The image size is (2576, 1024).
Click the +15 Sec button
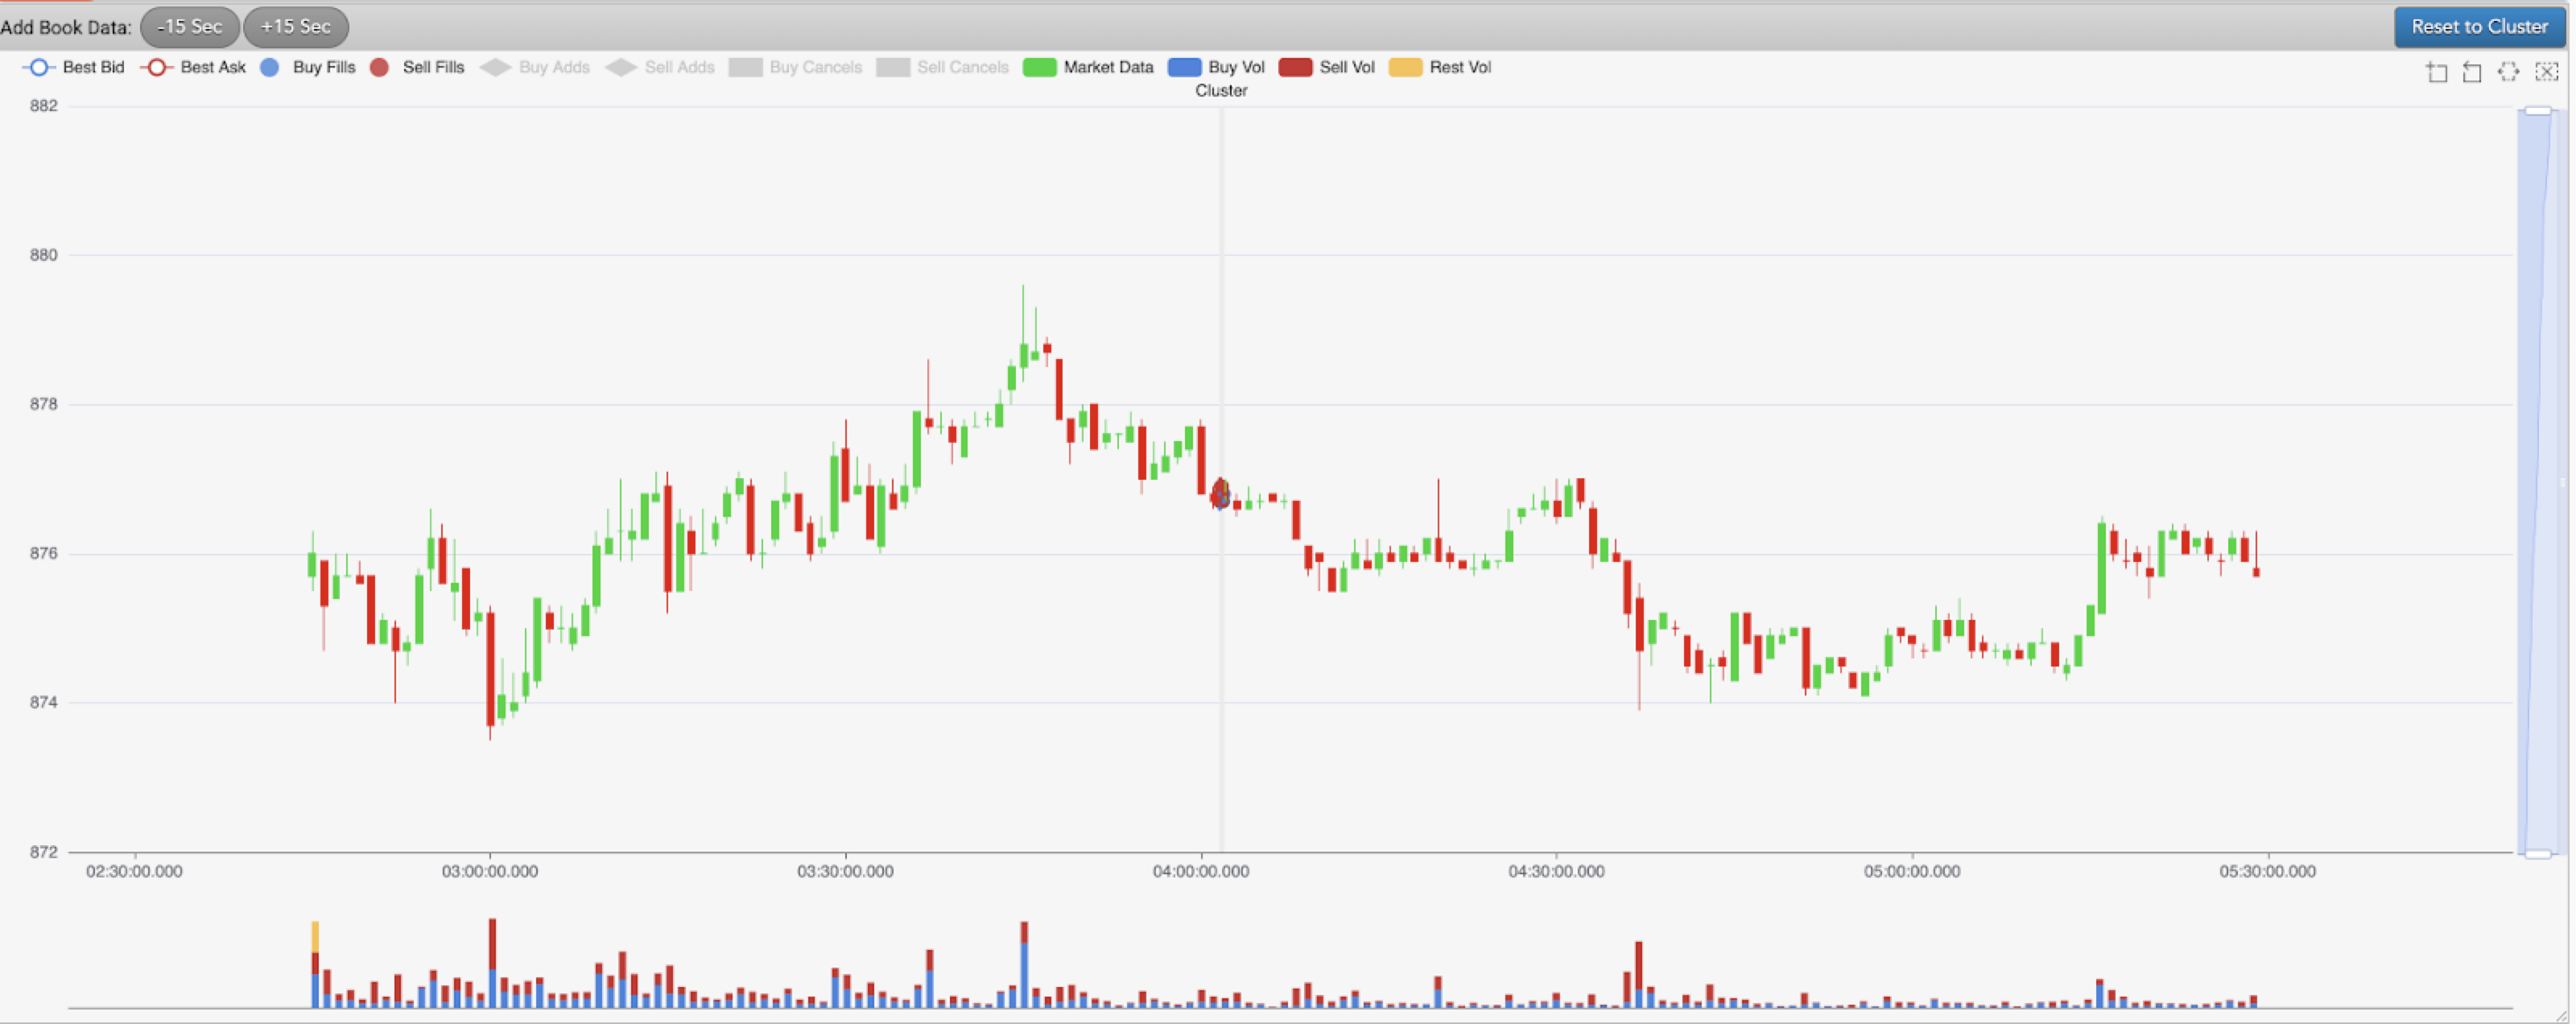coord(296,27)
